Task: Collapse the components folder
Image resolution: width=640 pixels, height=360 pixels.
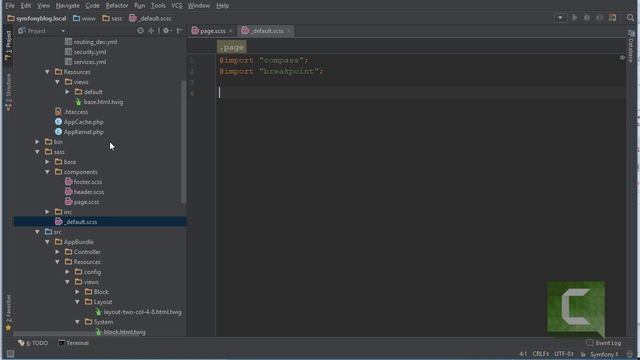Action: (x=47, y=172)
